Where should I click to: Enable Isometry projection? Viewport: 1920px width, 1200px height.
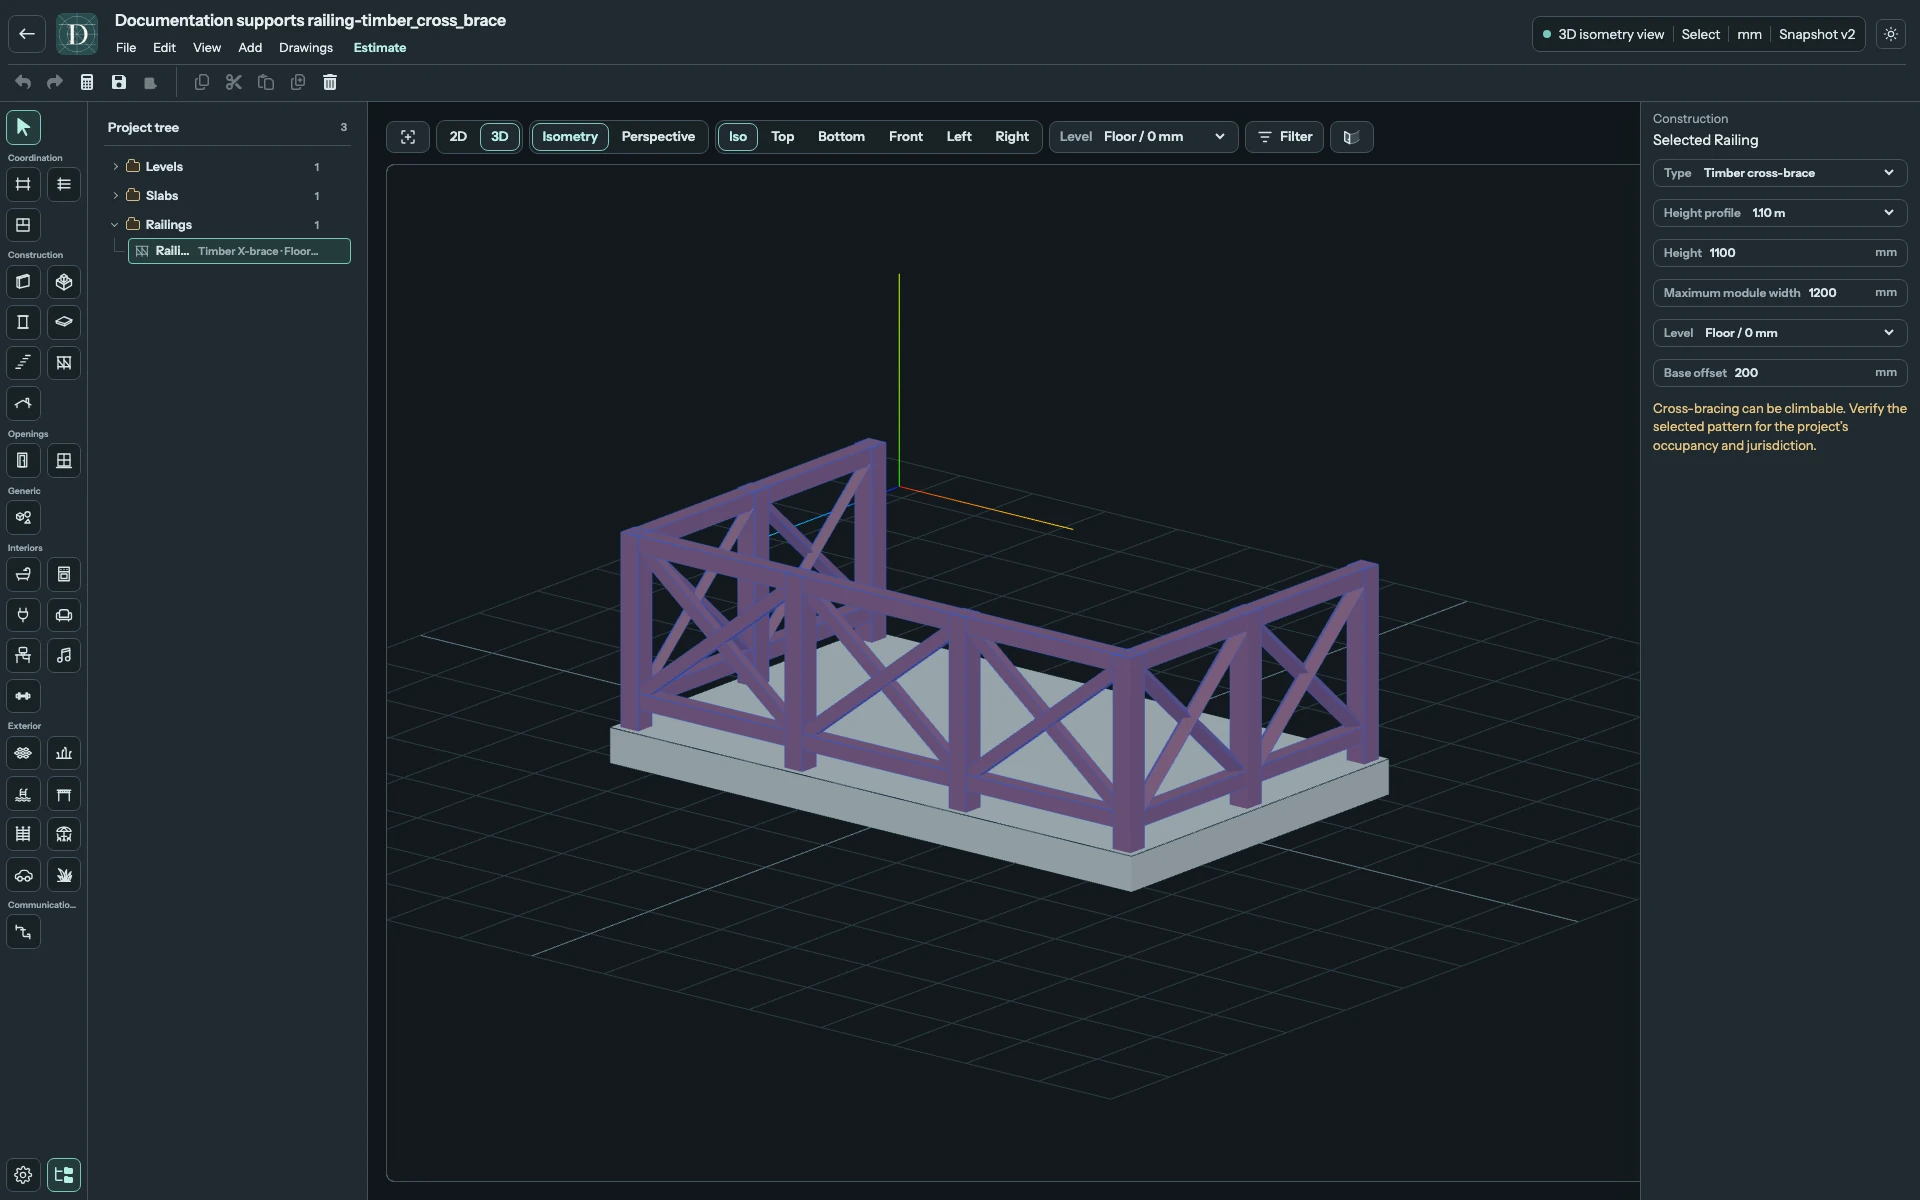tap(570, 137)
